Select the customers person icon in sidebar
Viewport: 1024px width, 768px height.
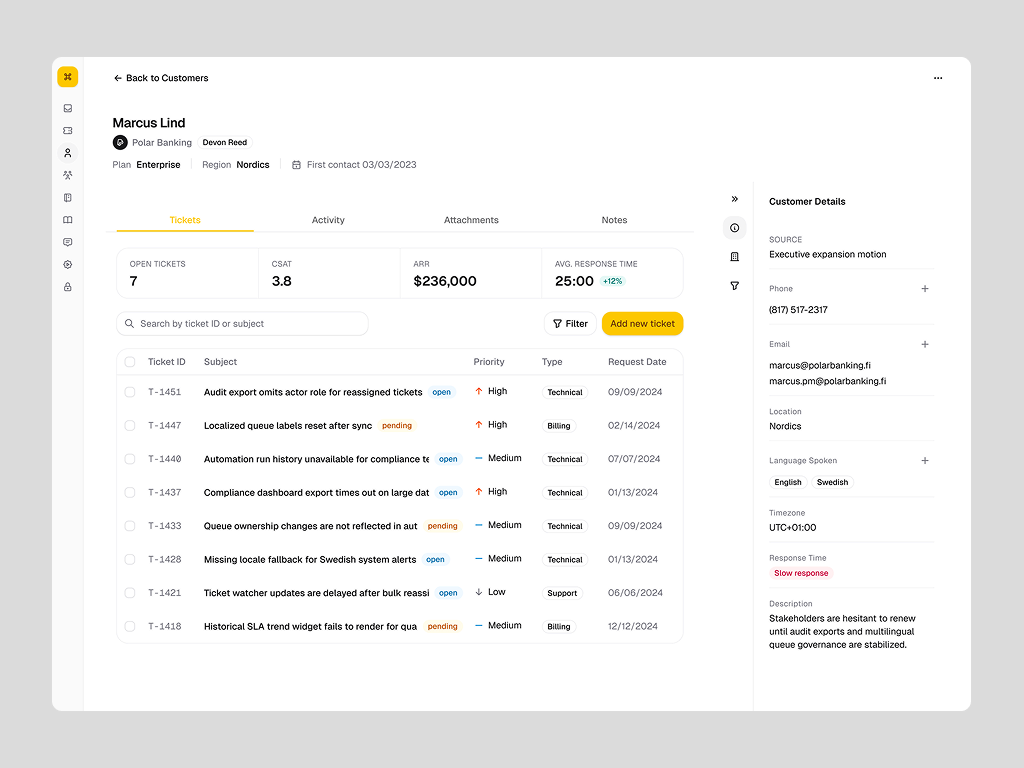click(x=67, y=153)
